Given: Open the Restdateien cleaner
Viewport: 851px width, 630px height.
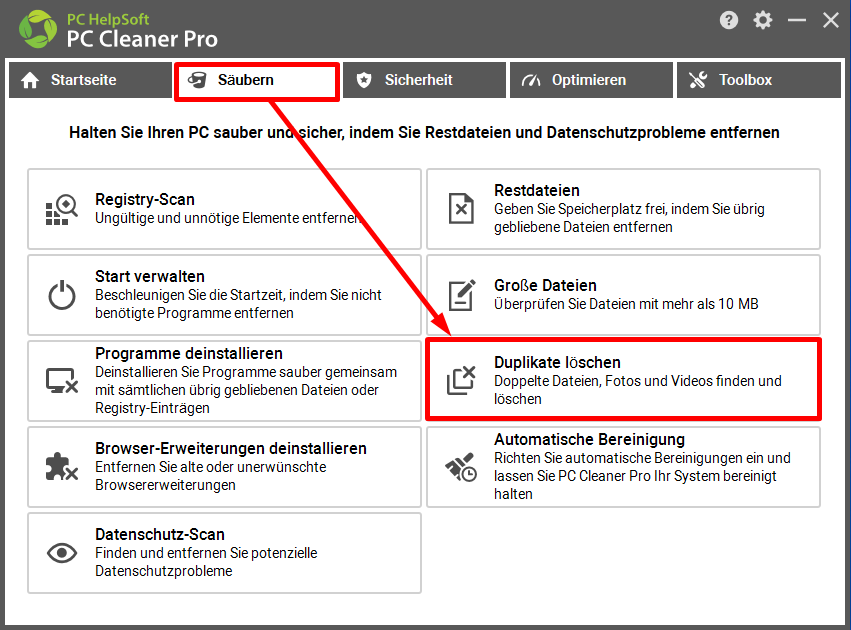Looking at the screenshot, I should coord(623,209).
